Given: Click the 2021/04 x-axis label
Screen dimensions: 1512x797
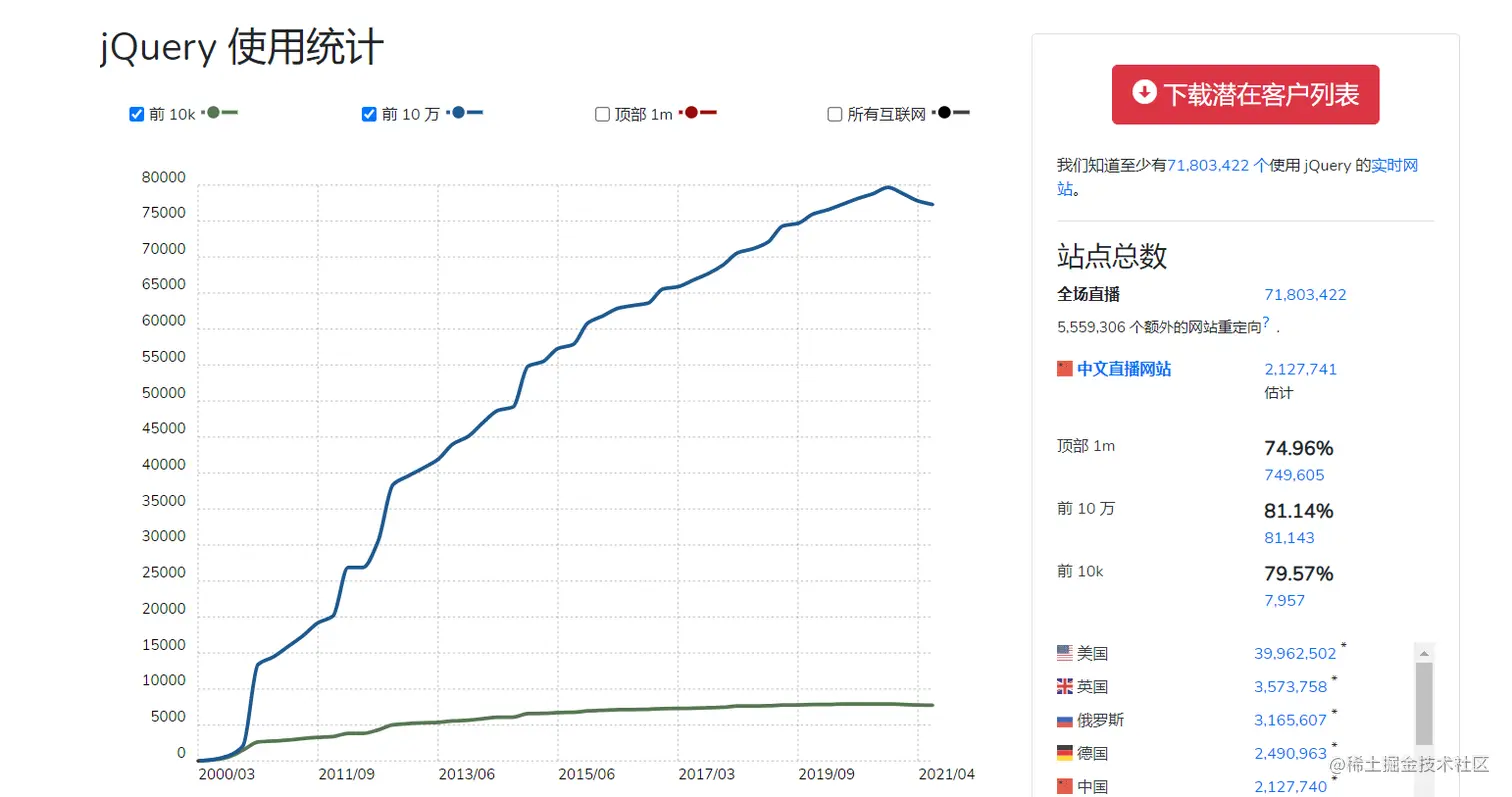Looking at the screenshot, I should (x=946, y=774).
